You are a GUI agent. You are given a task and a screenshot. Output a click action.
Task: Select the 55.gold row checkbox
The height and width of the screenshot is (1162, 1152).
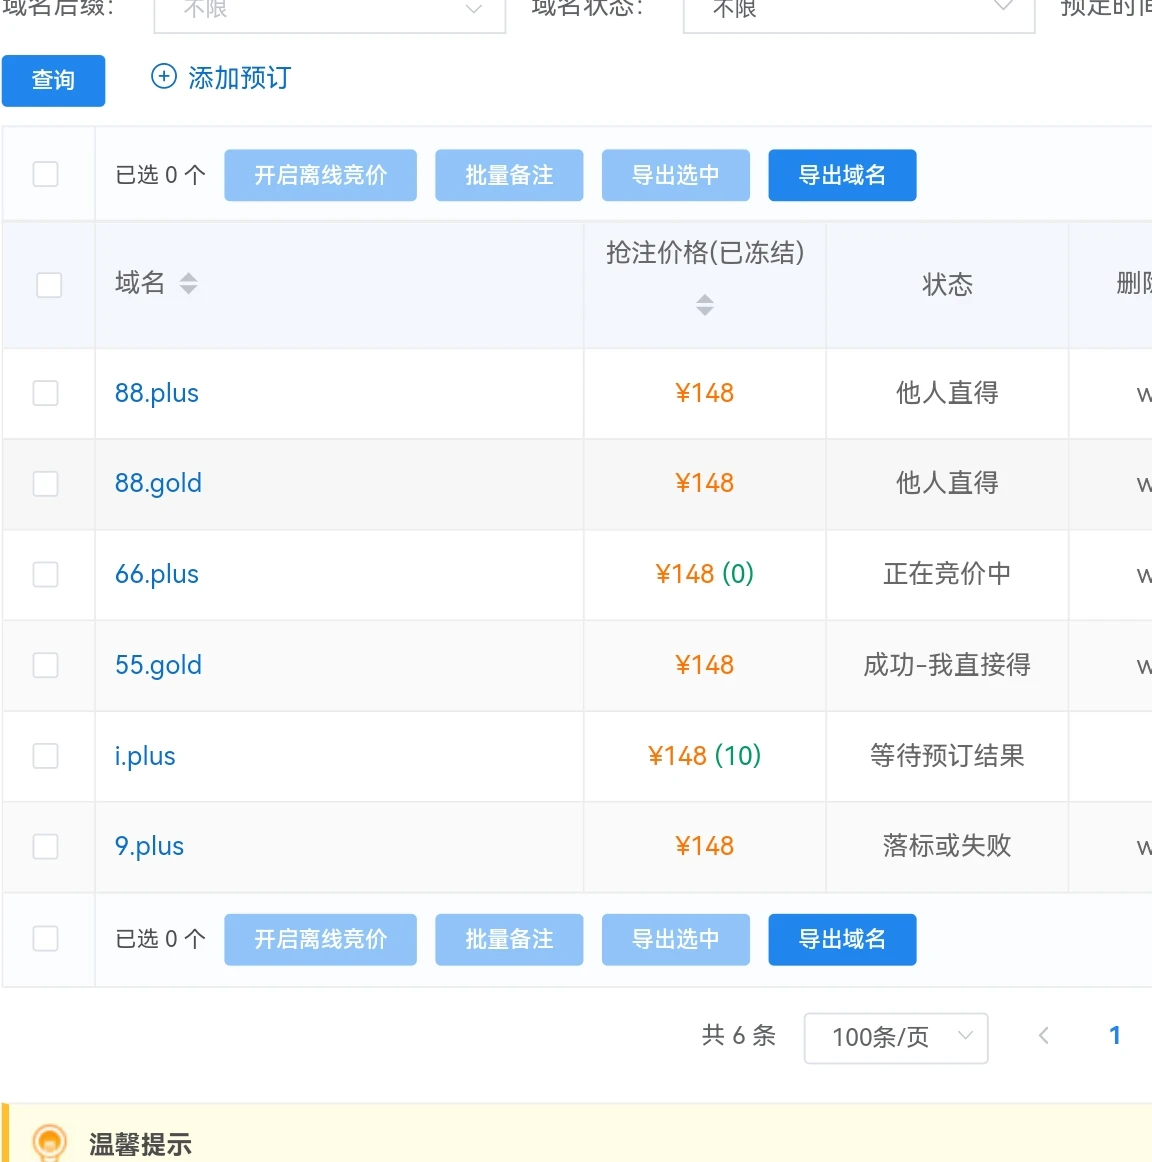click(46, 665)
